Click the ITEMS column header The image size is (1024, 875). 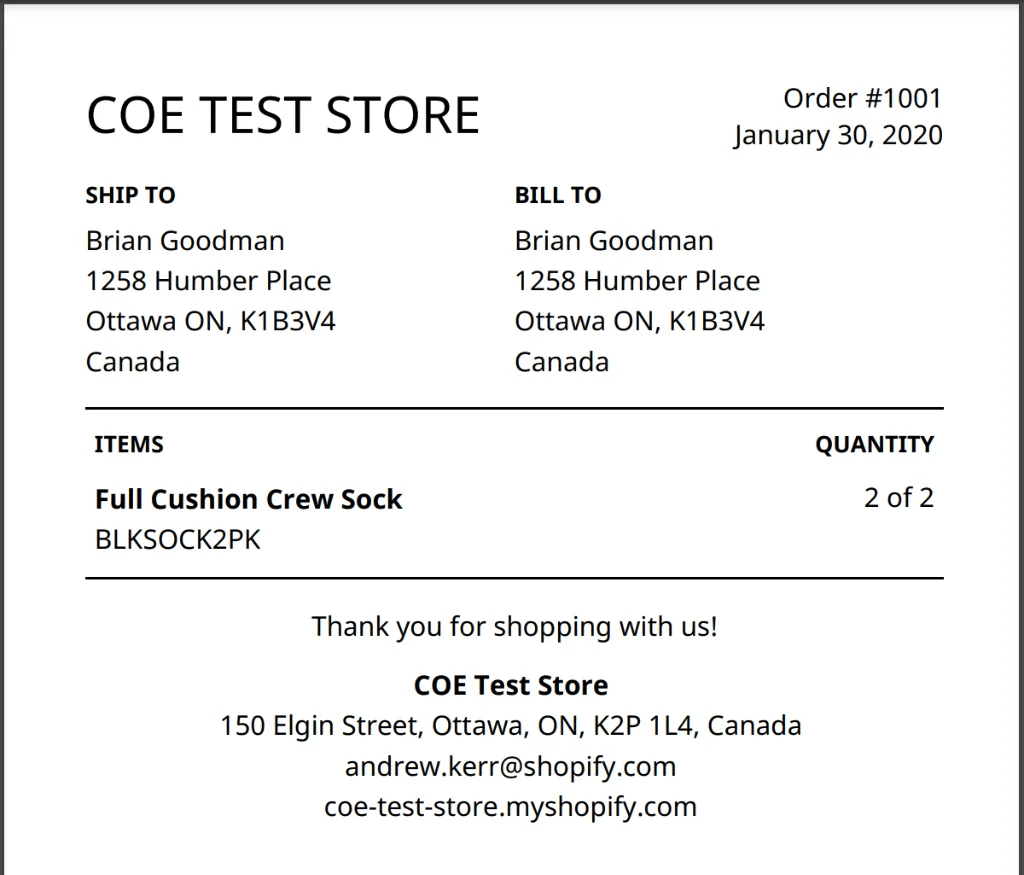tap(129, 445)
